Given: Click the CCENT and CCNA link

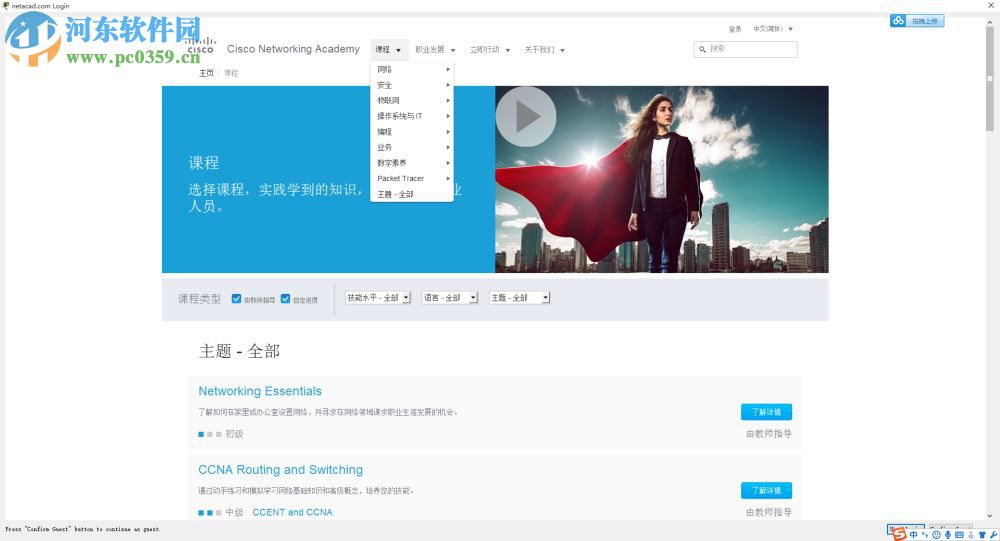Looking at the screenshot, I should (292, 512).
